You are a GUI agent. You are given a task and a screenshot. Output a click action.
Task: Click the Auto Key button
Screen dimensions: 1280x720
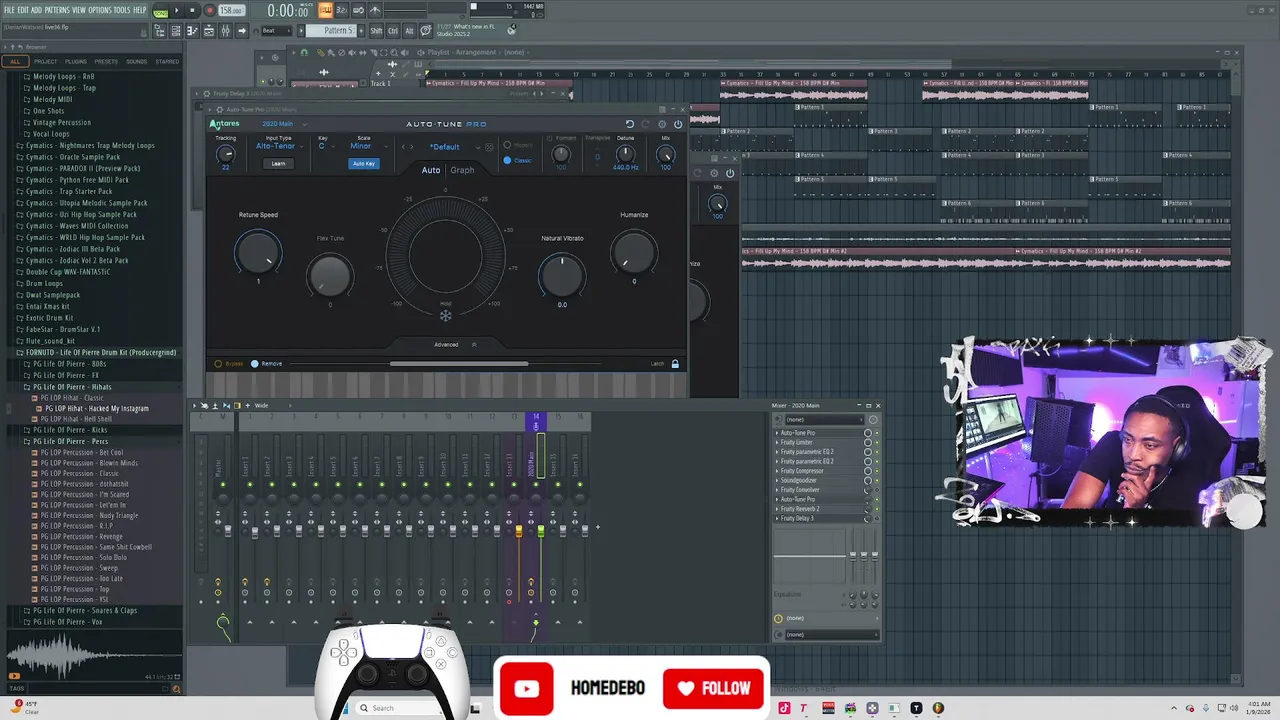[x=364, y=163]
